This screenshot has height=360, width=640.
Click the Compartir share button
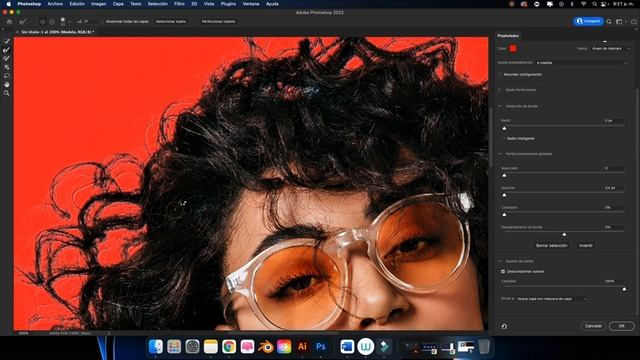point(588,21)
